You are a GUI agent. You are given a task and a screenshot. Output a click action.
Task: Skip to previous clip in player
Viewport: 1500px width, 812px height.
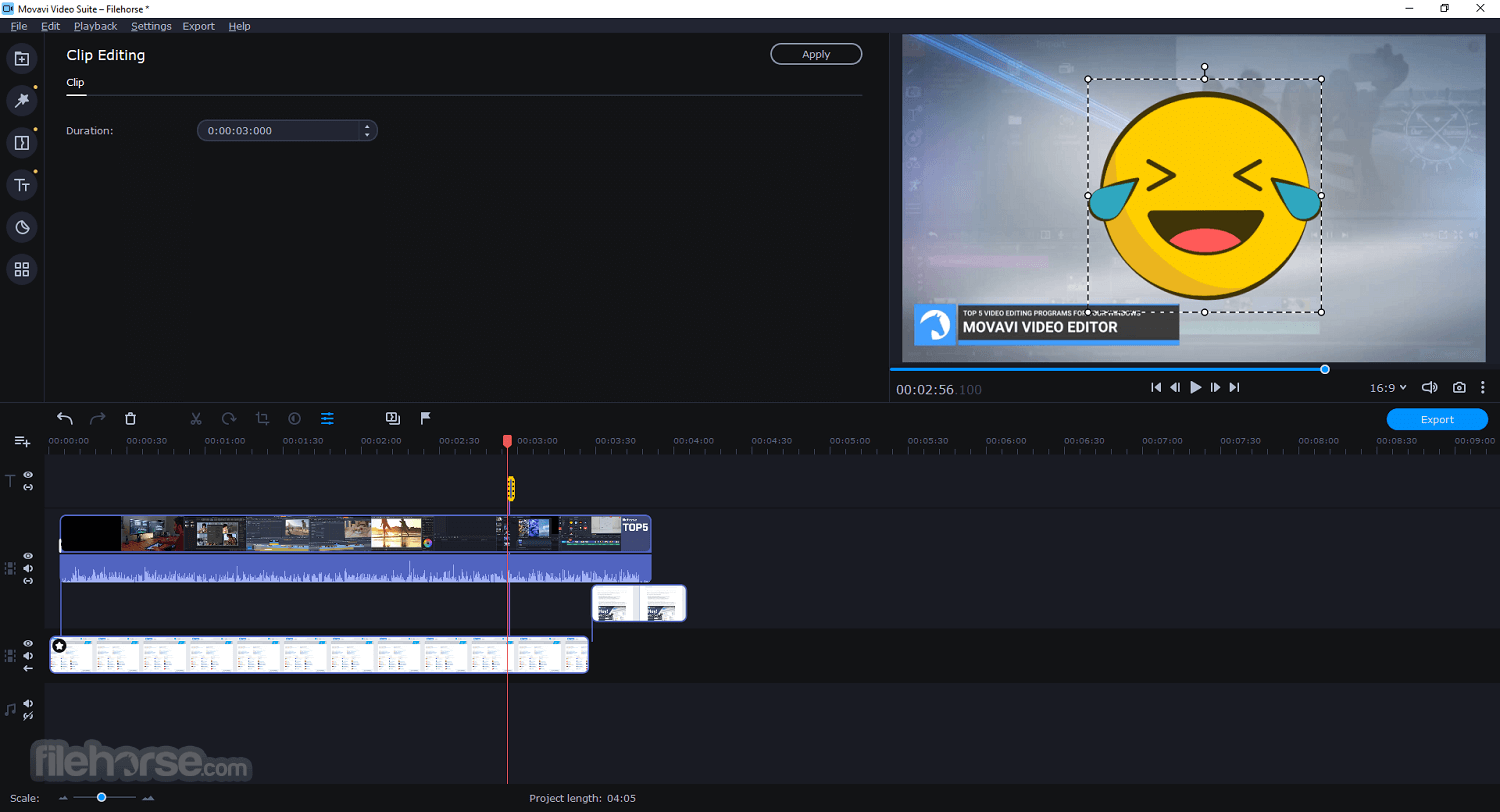click(x=1156, y=387)
